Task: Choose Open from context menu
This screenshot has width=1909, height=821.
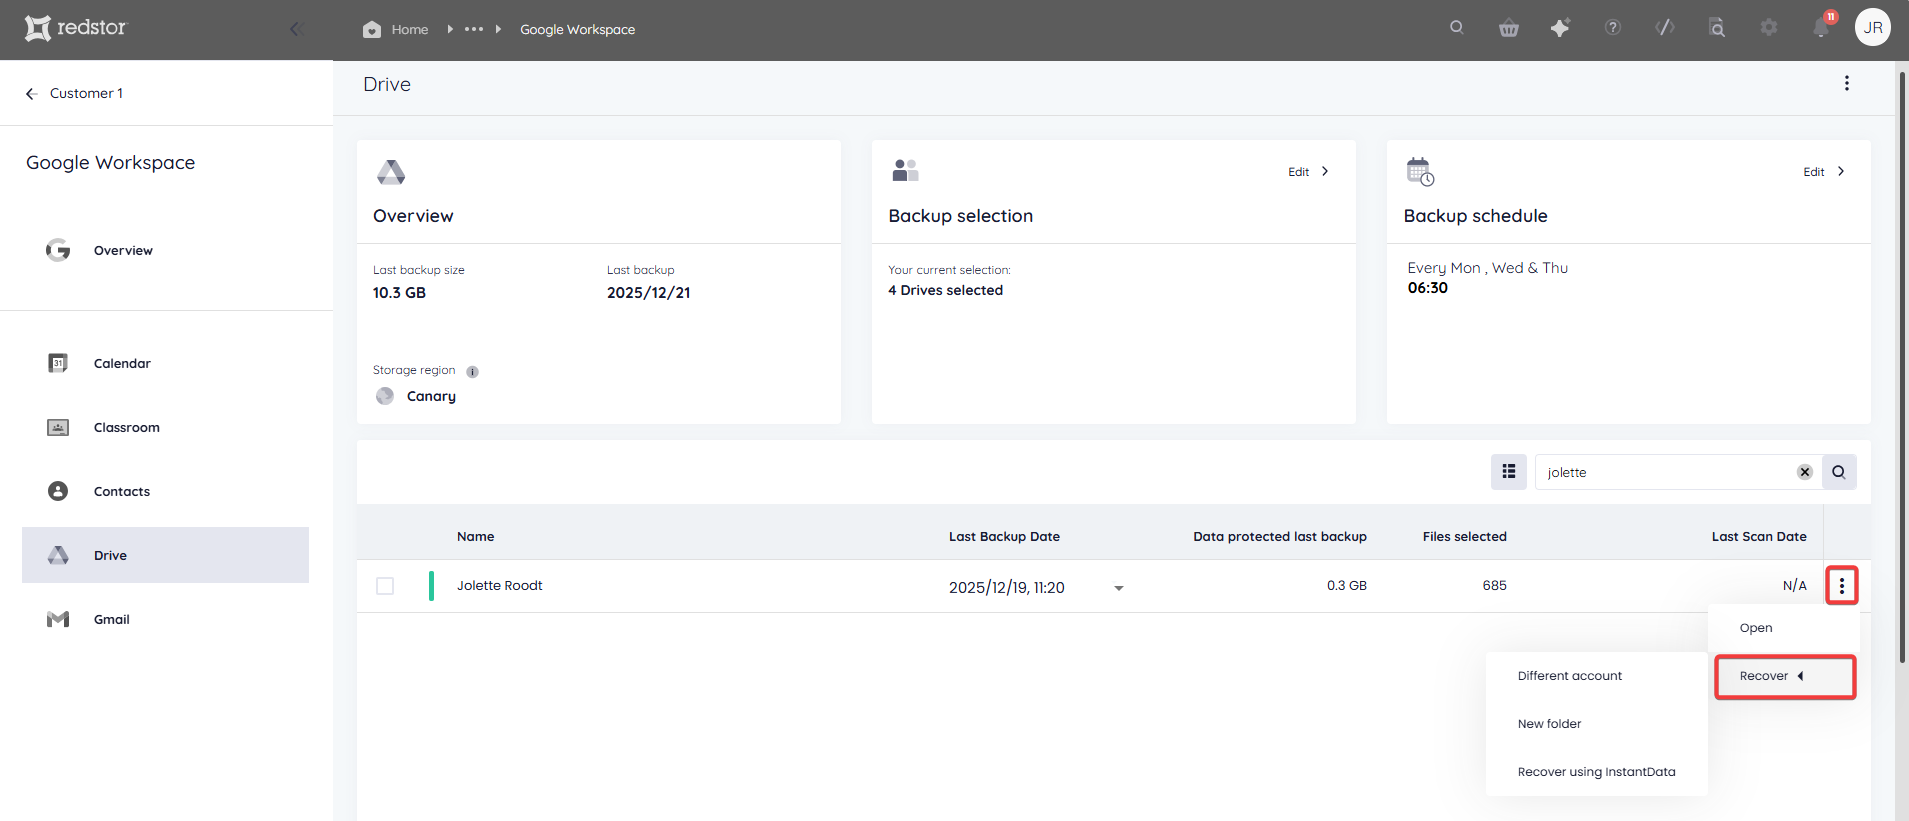Action: (x=1784, y=628)
